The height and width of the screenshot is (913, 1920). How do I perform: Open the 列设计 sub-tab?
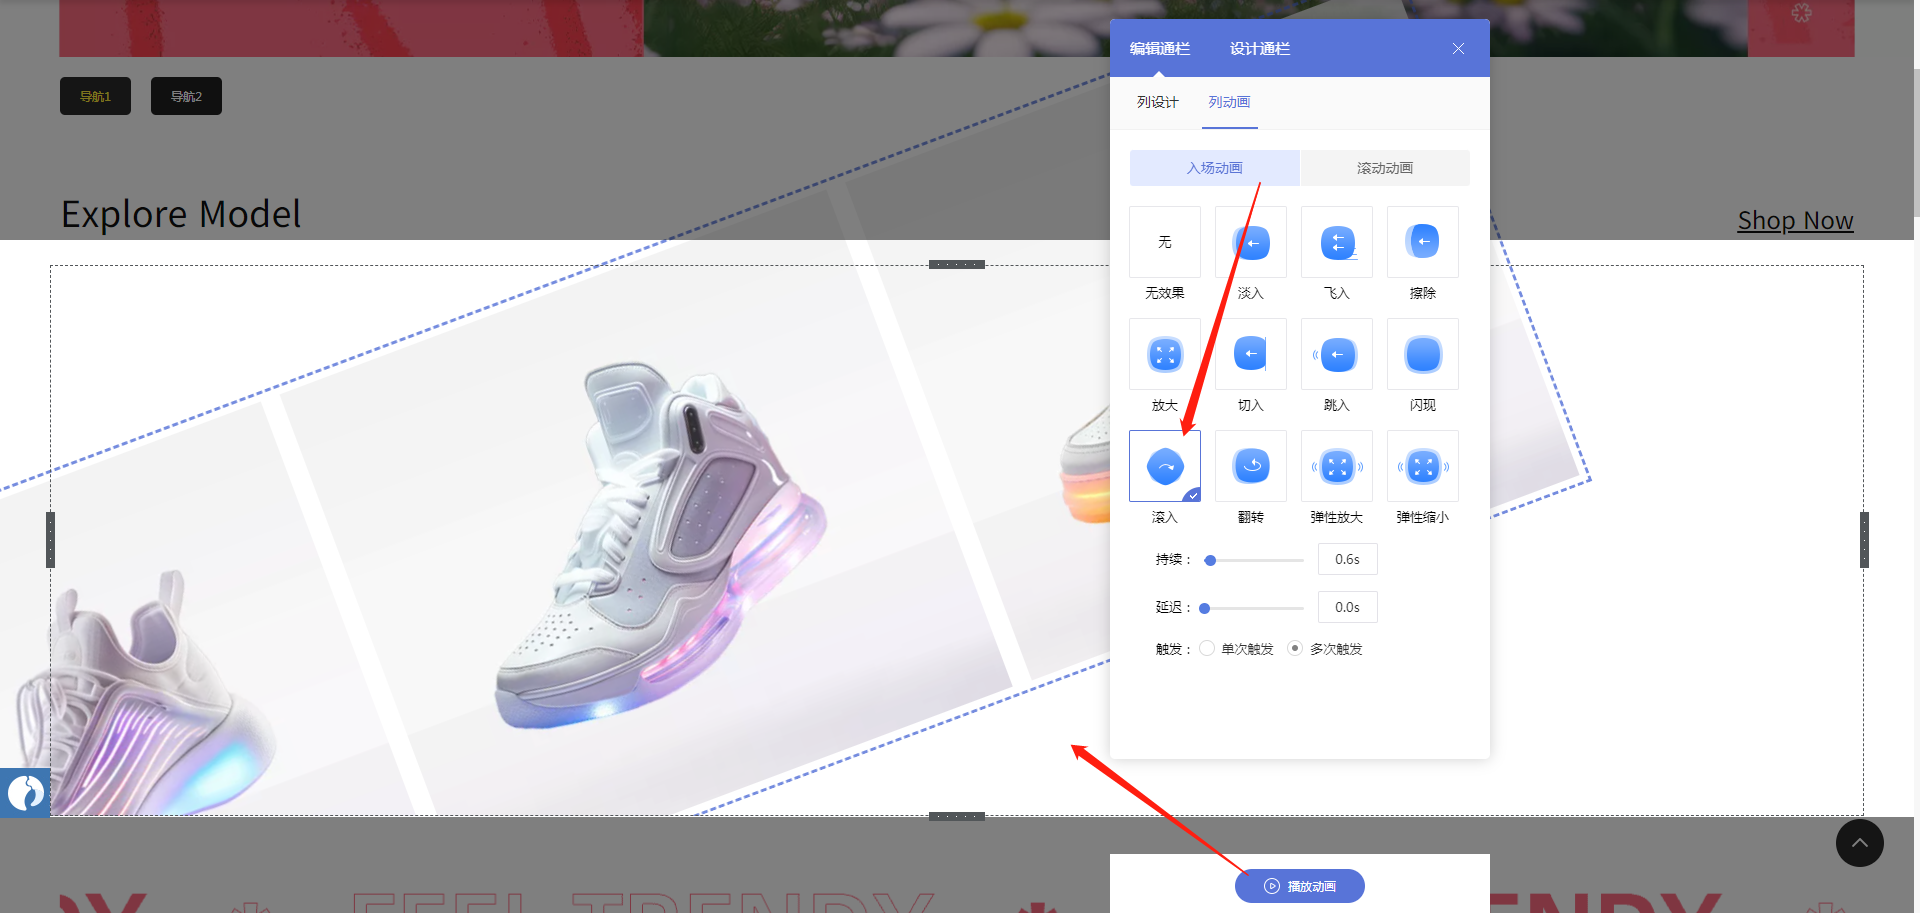(1158, 102)
